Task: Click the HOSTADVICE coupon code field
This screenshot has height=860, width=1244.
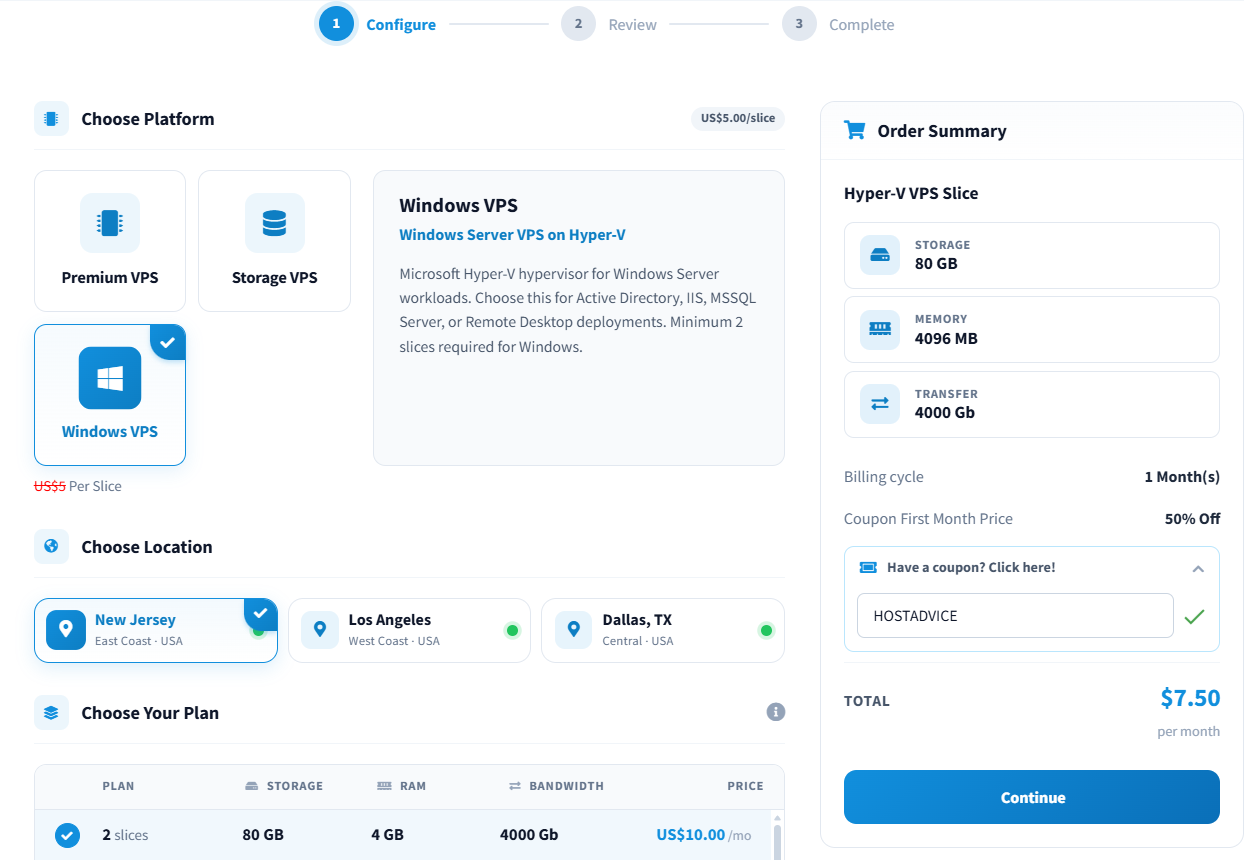Action: coord(1015,616)
